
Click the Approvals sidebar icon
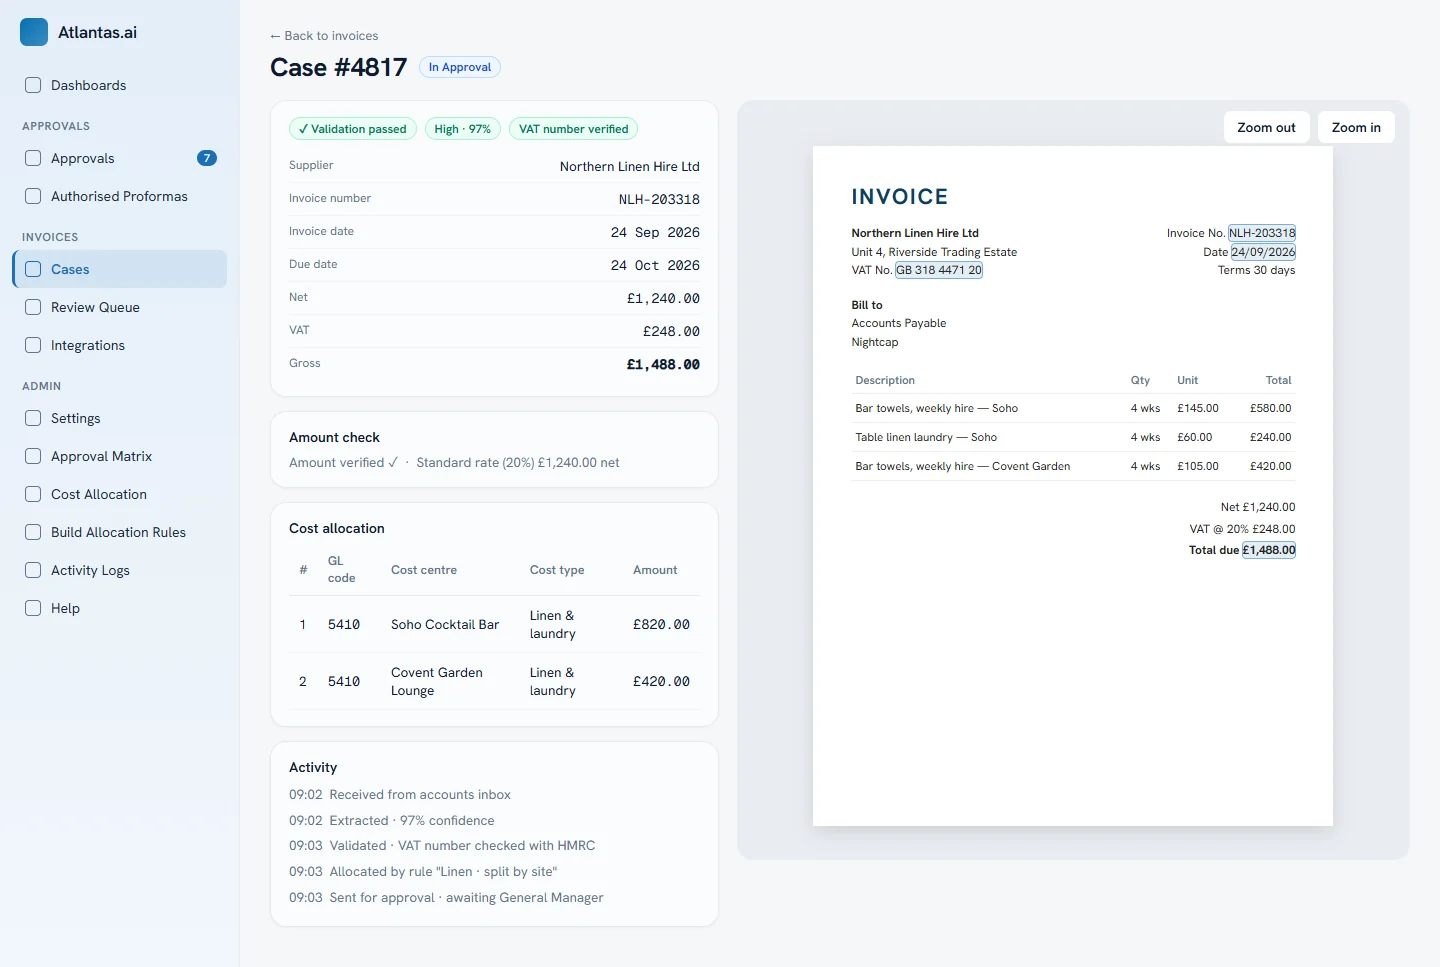tap(33, 158)
